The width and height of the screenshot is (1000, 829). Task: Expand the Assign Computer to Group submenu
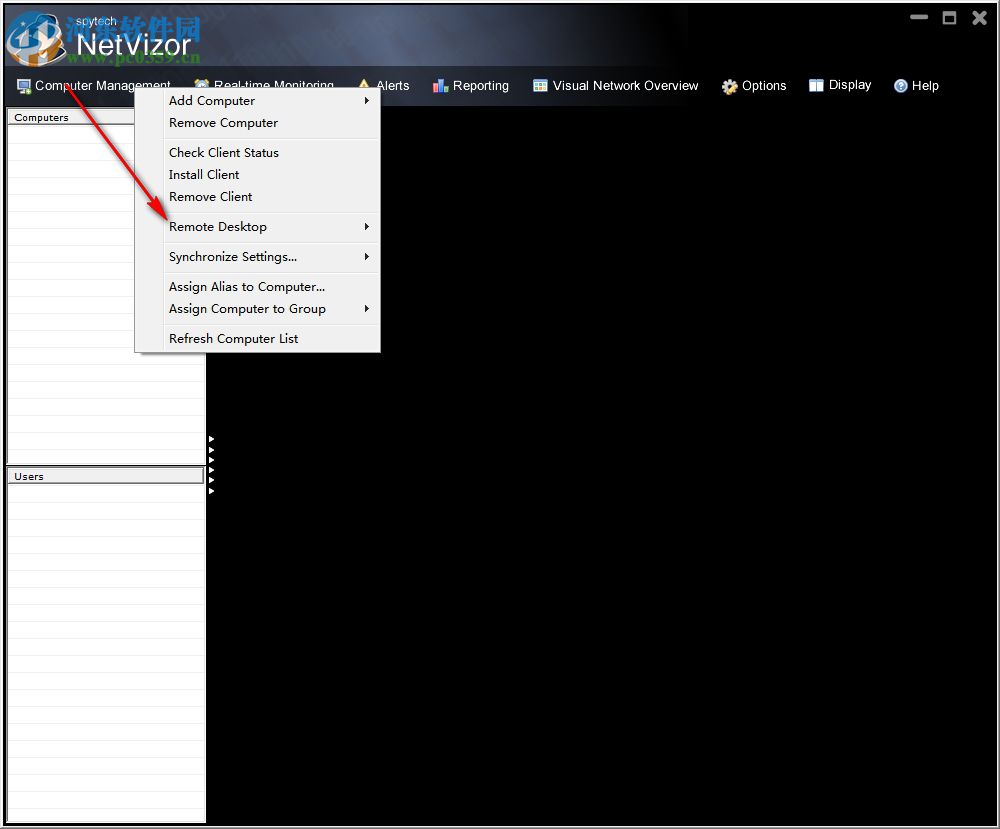[367, 309]
